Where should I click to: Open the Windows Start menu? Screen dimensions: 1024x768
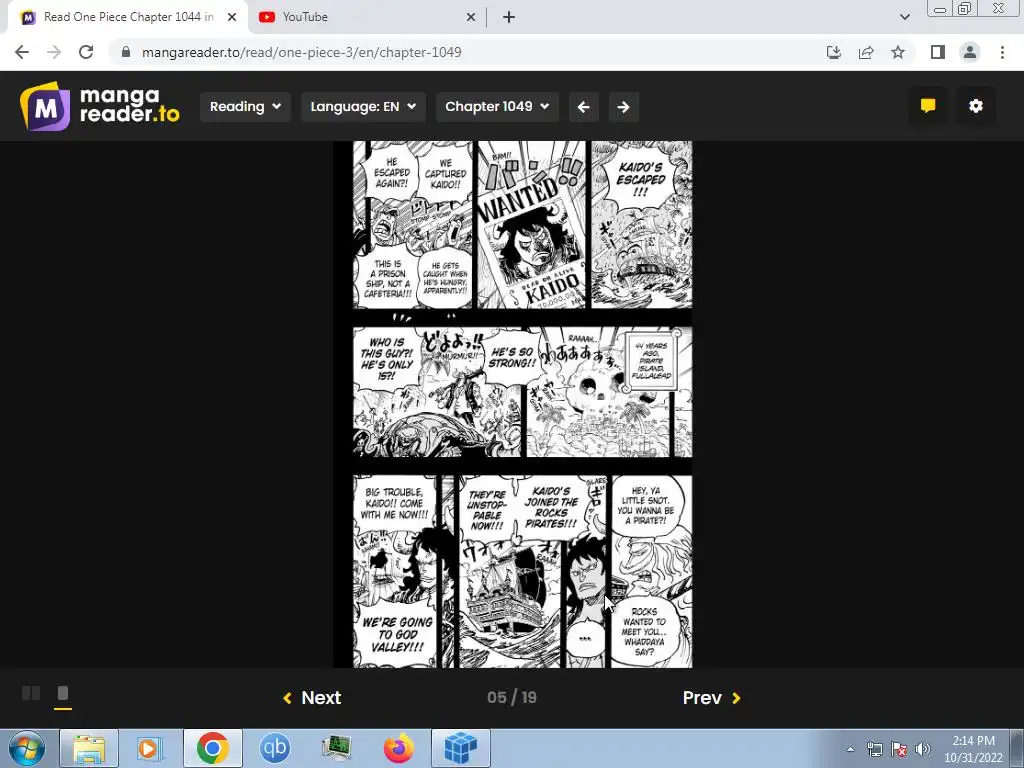(27, 748)
